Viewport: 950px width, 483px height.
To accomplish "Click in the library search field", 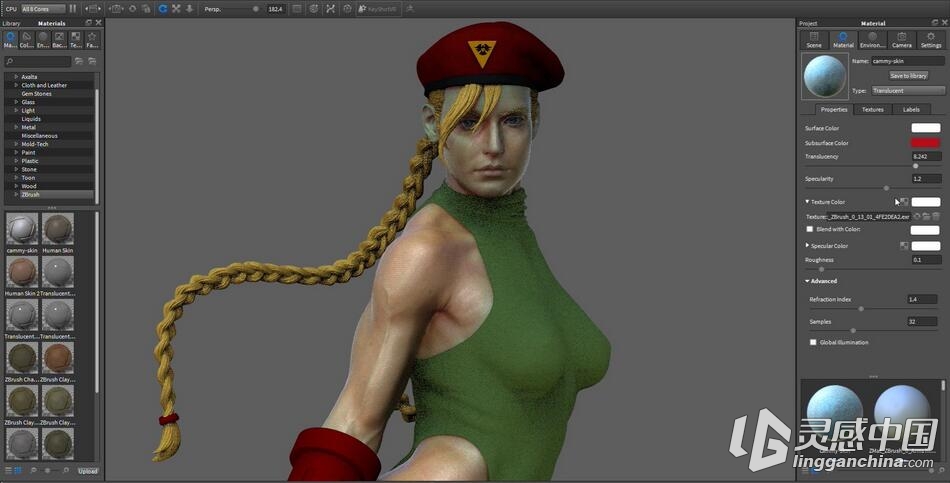I will pos(38,61).
